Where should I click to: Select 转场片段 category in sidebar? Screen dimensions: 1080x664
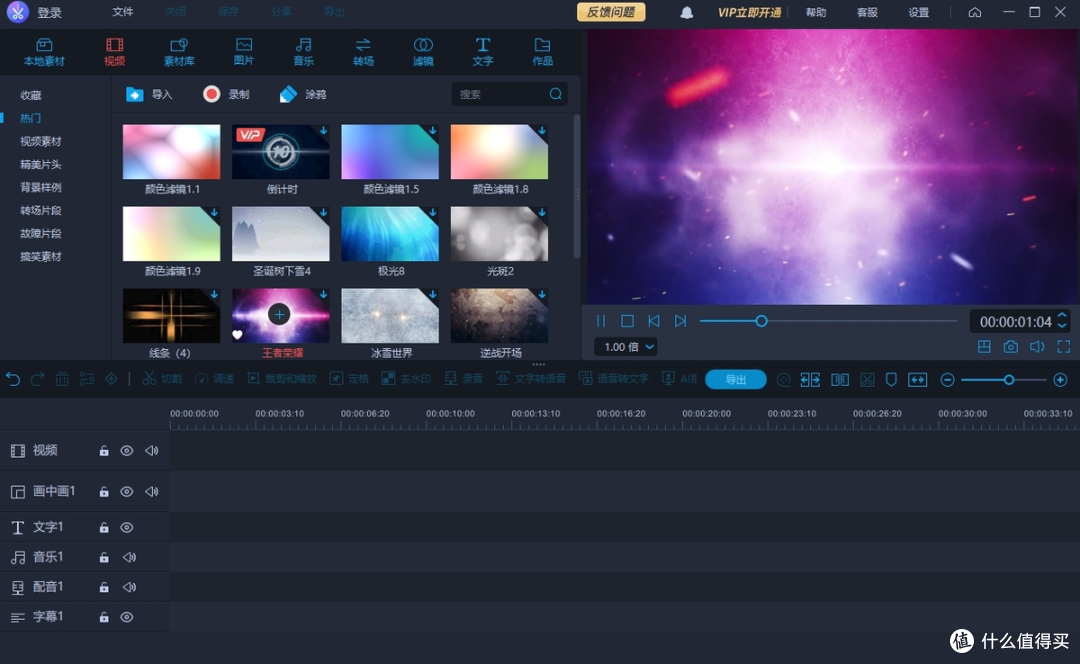point(41,210)
